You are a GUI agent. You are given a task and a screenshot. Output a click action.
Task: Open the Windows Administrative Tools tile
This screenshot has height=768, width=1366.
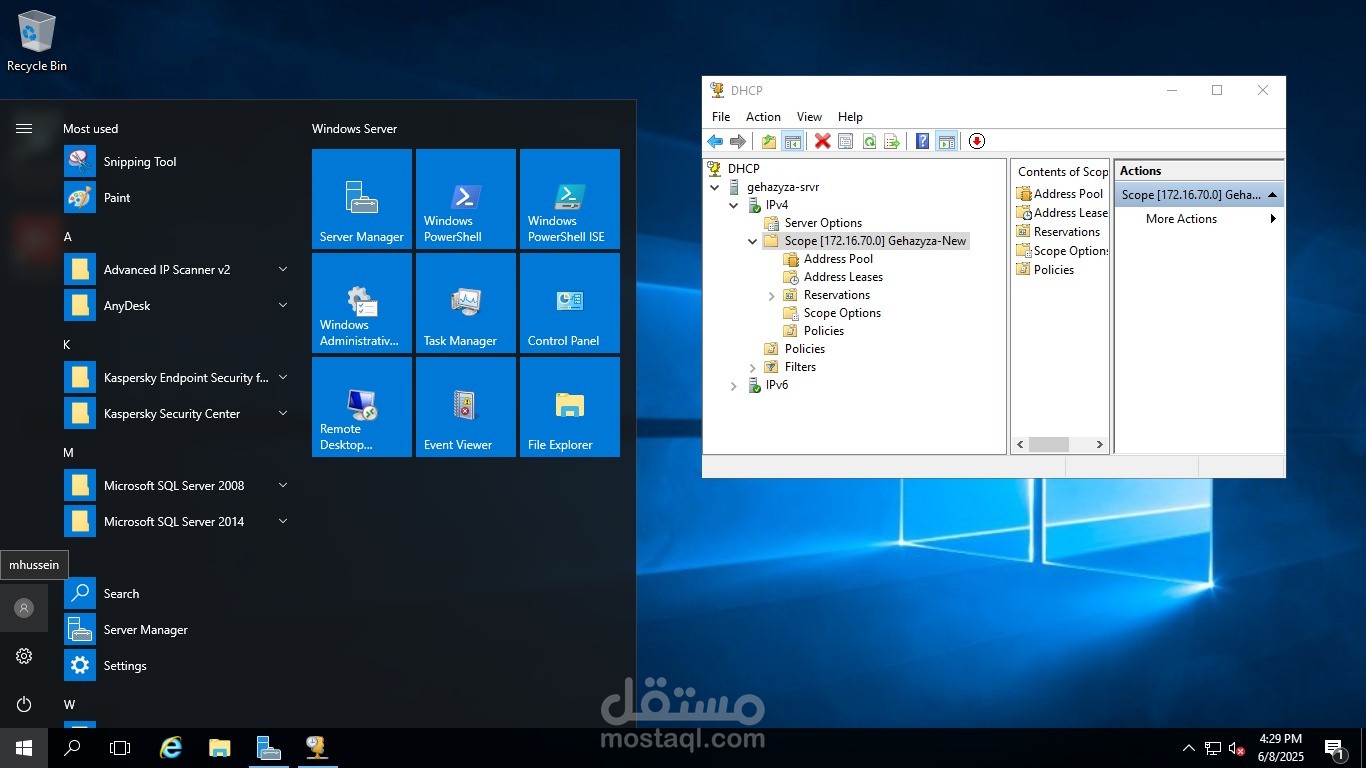point(362,303)
